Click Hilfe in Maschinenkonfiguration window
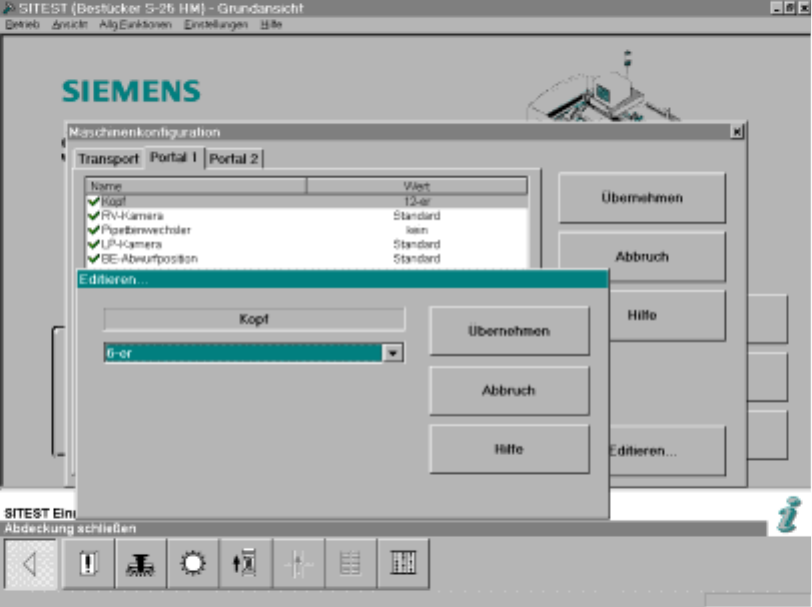Screen dimensions: 812x607 [x=668, y=315]
